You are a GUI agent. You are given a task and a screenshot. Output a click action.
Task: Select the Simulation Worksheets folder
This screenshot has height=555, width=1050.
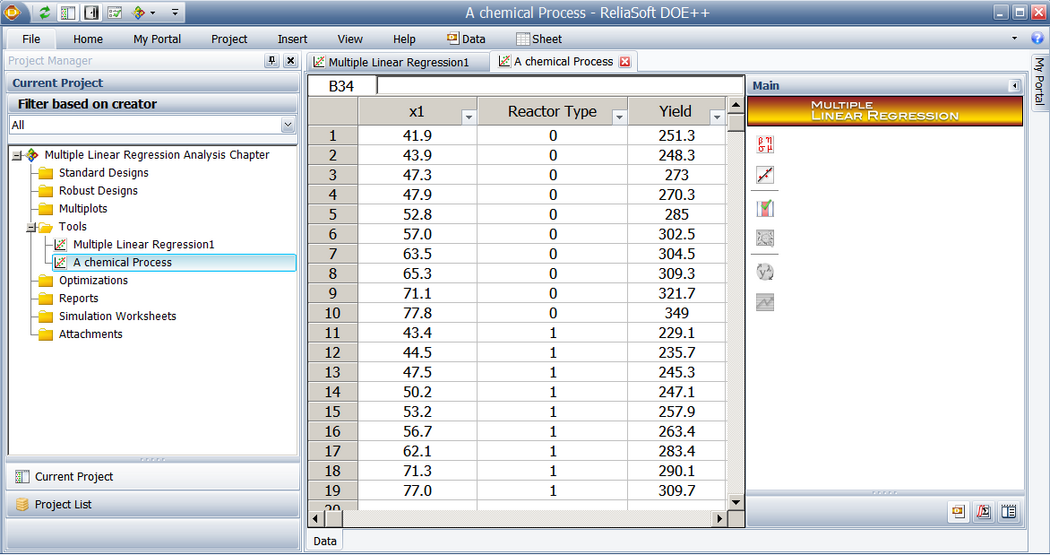click(x=117, y=316)
